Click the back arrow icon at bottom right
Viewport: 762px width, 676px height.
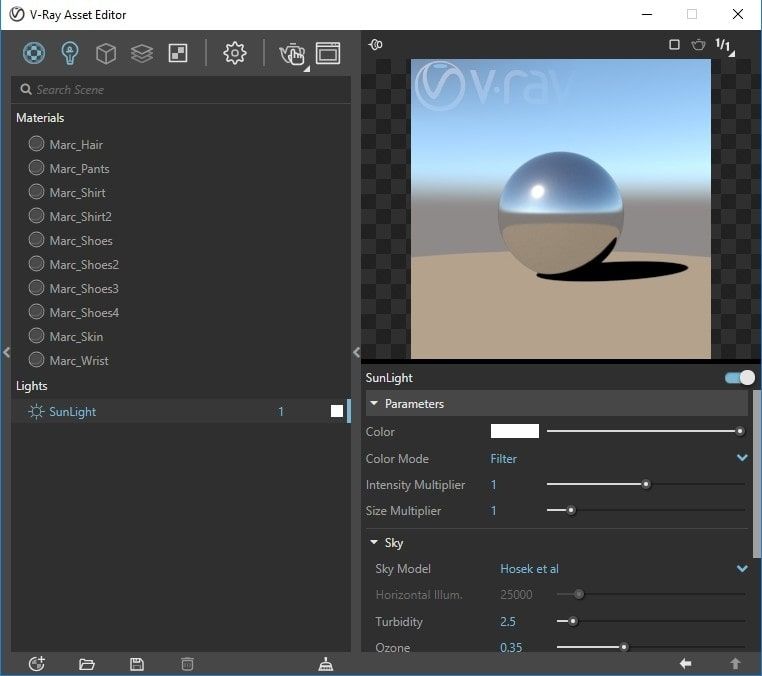click(x=685, y=663)
